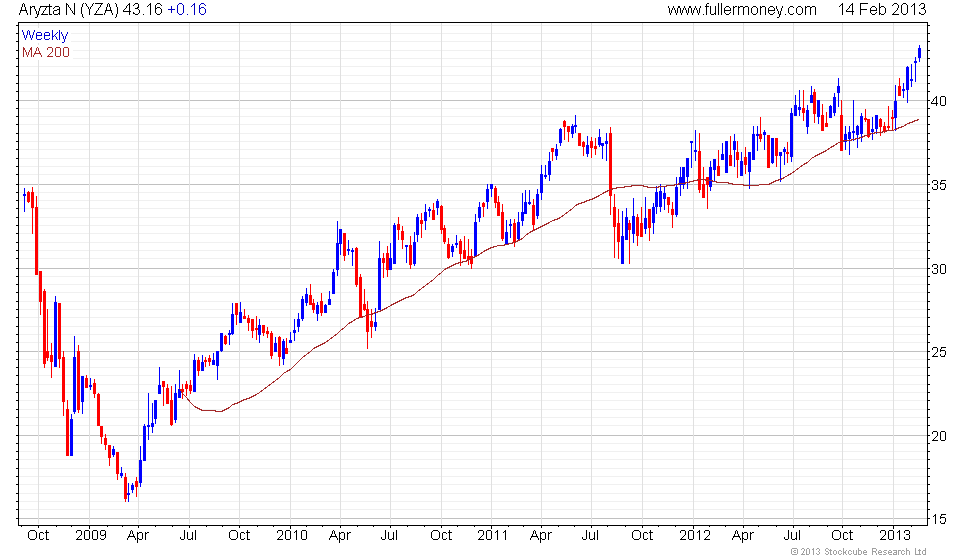Viewport: 980px width, 560px height.
Task: Click the 30 price axis label
Action: pos(939,269)
